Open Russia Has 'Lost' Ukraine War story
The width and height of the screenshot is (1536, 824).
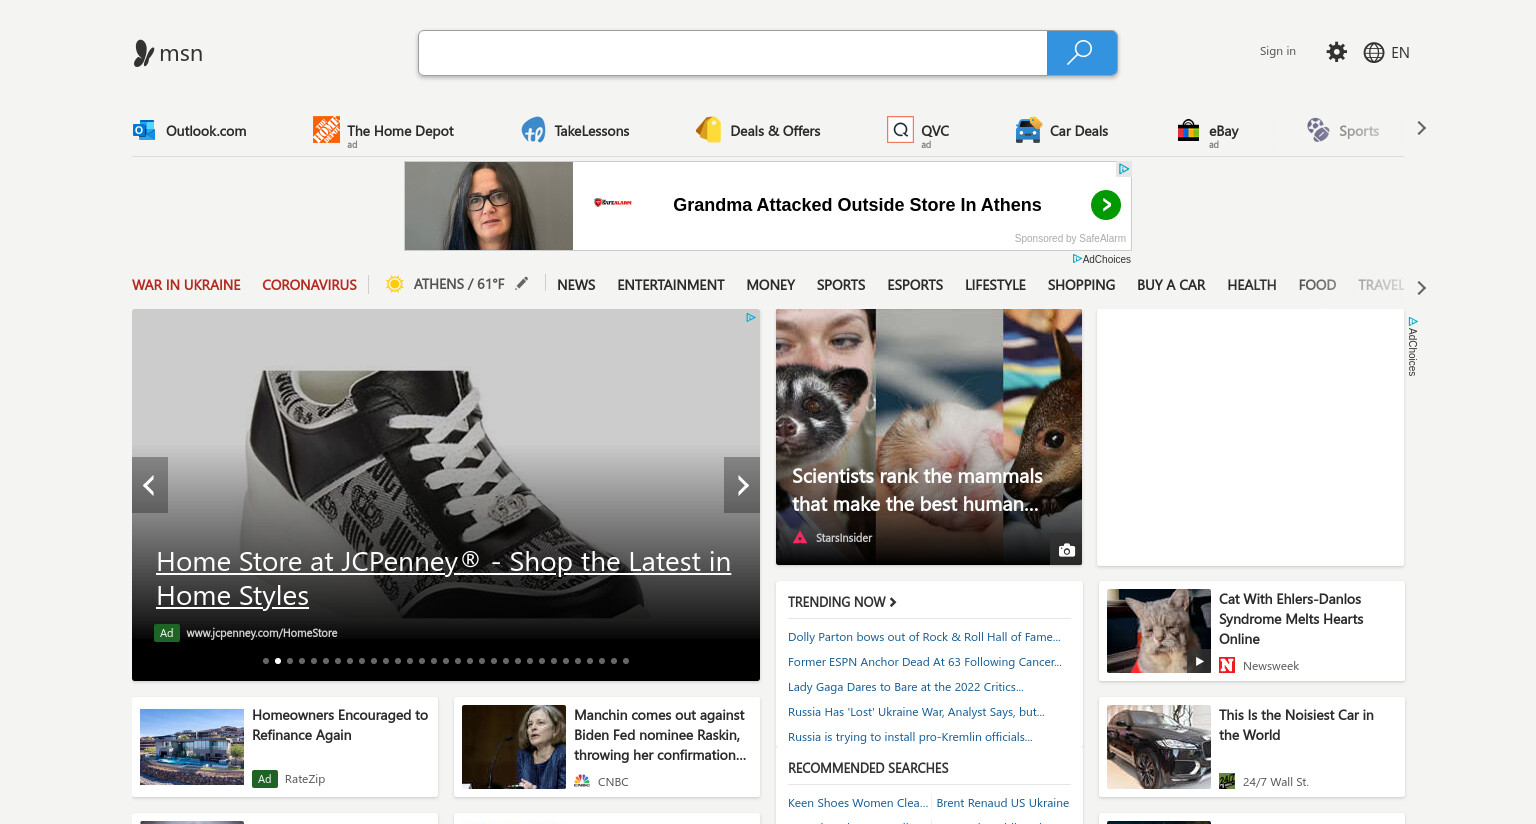point(916,712)
